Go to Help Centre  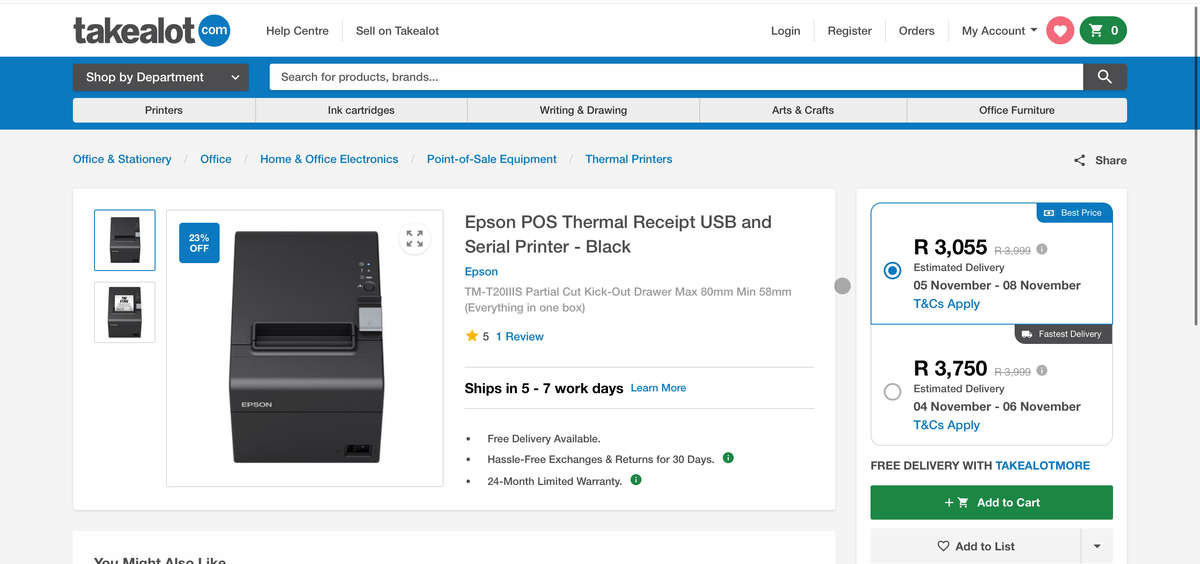297,31
